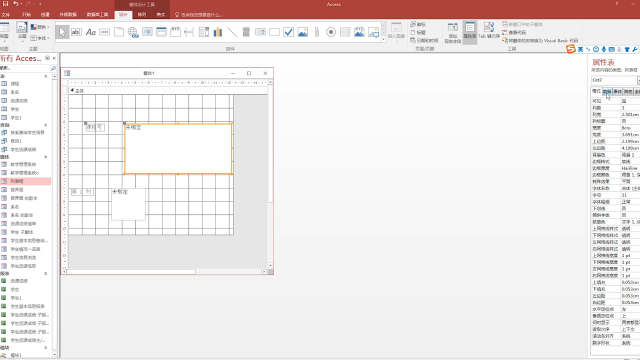Choose the Web Browser control tool
Viewport: 640px width, 360px height.
pos(147,32)
